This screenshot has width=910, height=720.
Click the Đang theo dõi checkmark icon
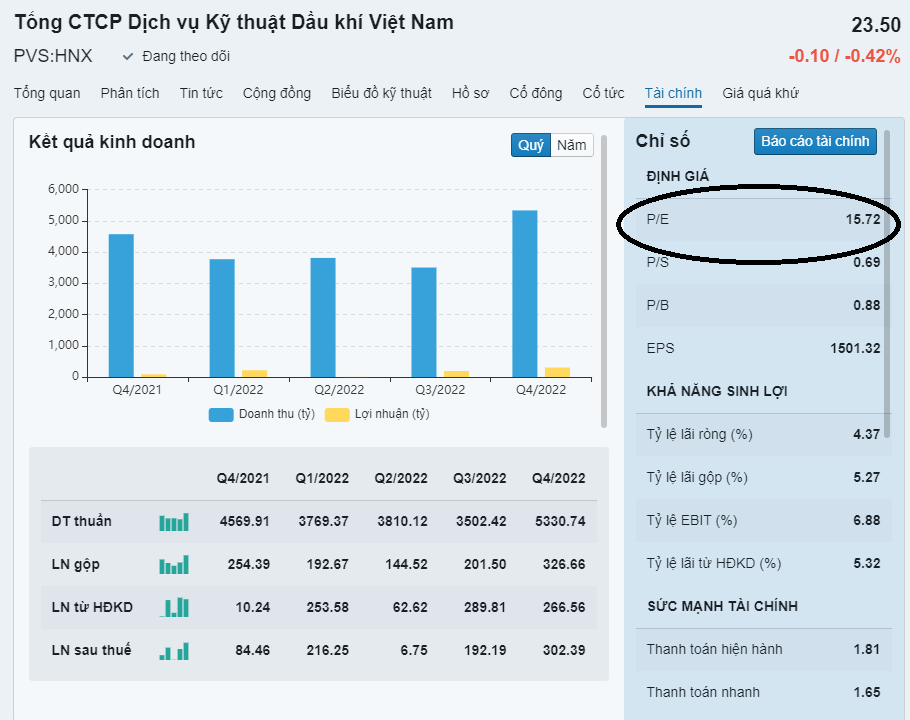[x=128, y=57]
